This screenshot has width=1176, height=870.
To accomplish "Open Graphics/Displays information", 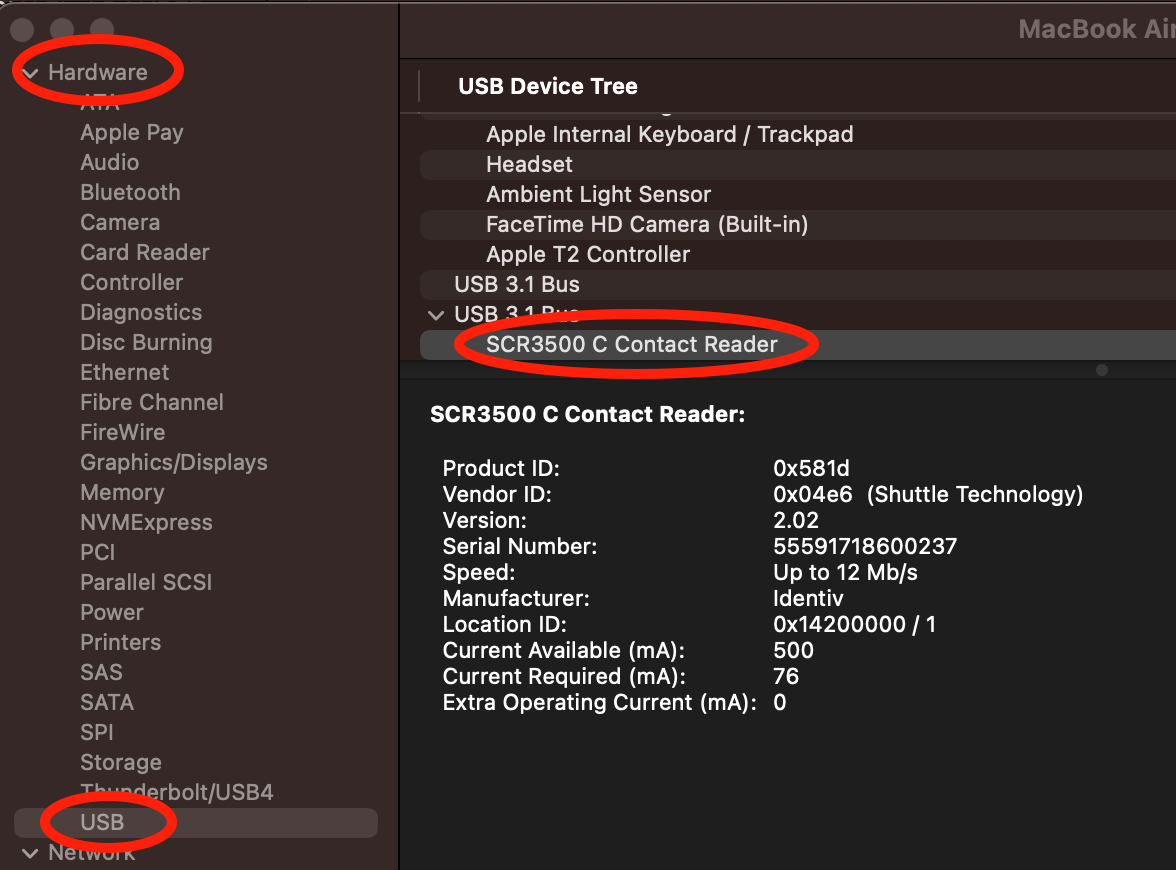I will coord(174,462).
